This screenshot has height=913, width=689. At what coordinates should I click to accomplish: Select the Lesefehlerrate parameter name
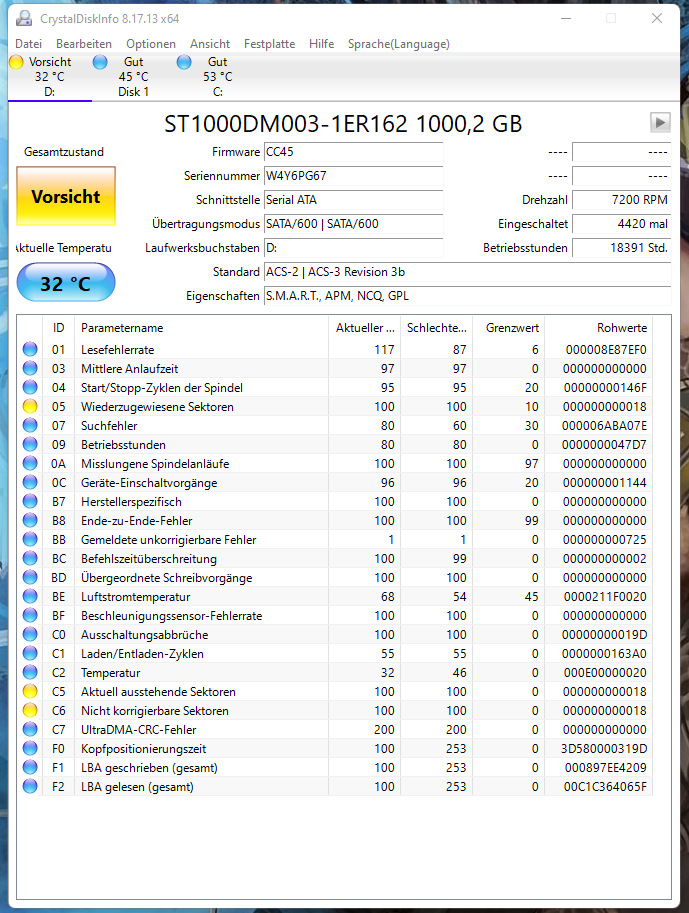click(118, 349)
